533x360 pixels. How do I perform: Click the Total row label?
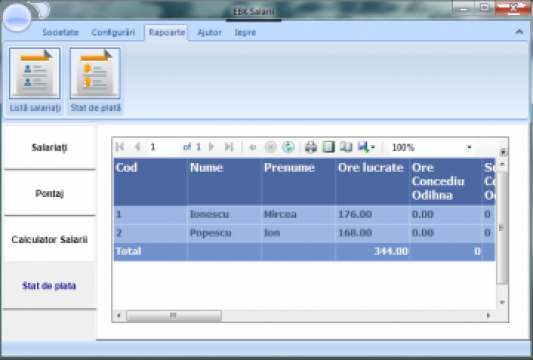click(x=128, y=251)
